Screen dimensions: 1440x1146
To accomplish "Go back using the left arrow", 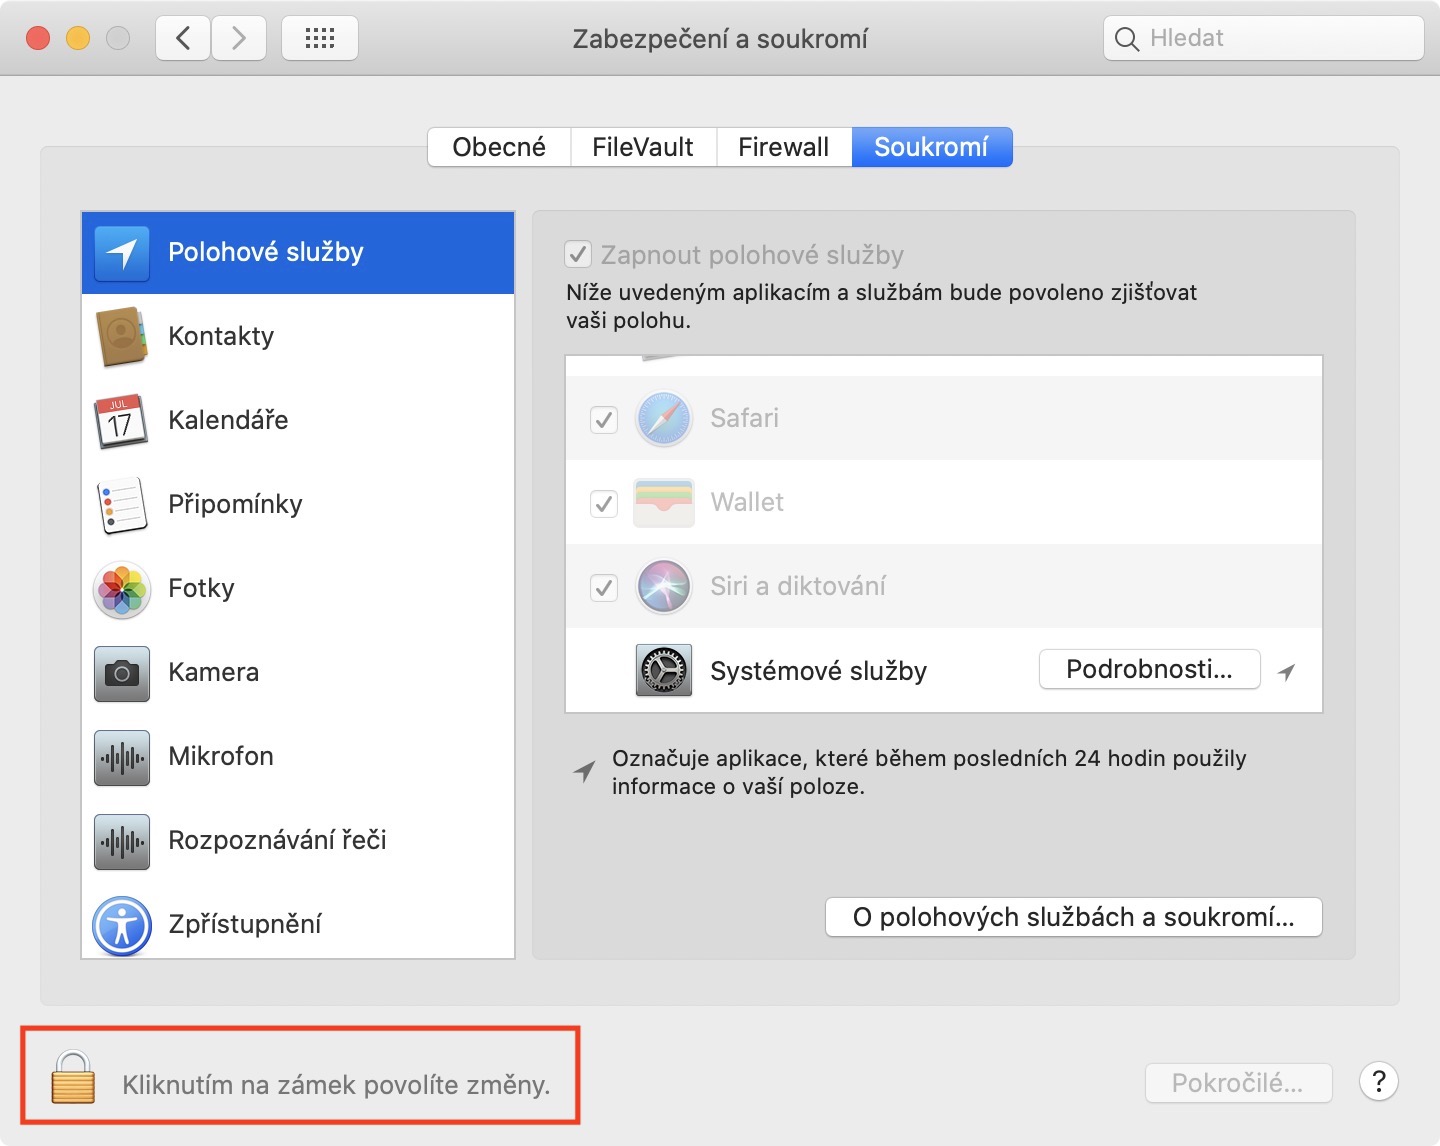I will 183,39.
